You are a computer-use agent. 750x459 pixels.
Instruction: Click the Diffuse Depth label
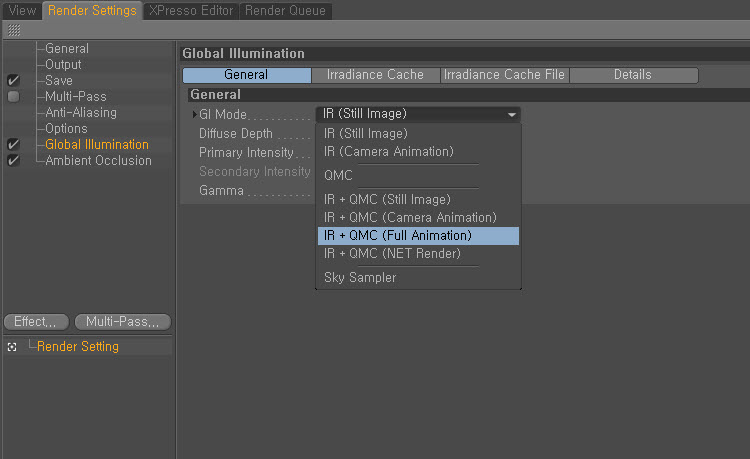tap(236, 134)
